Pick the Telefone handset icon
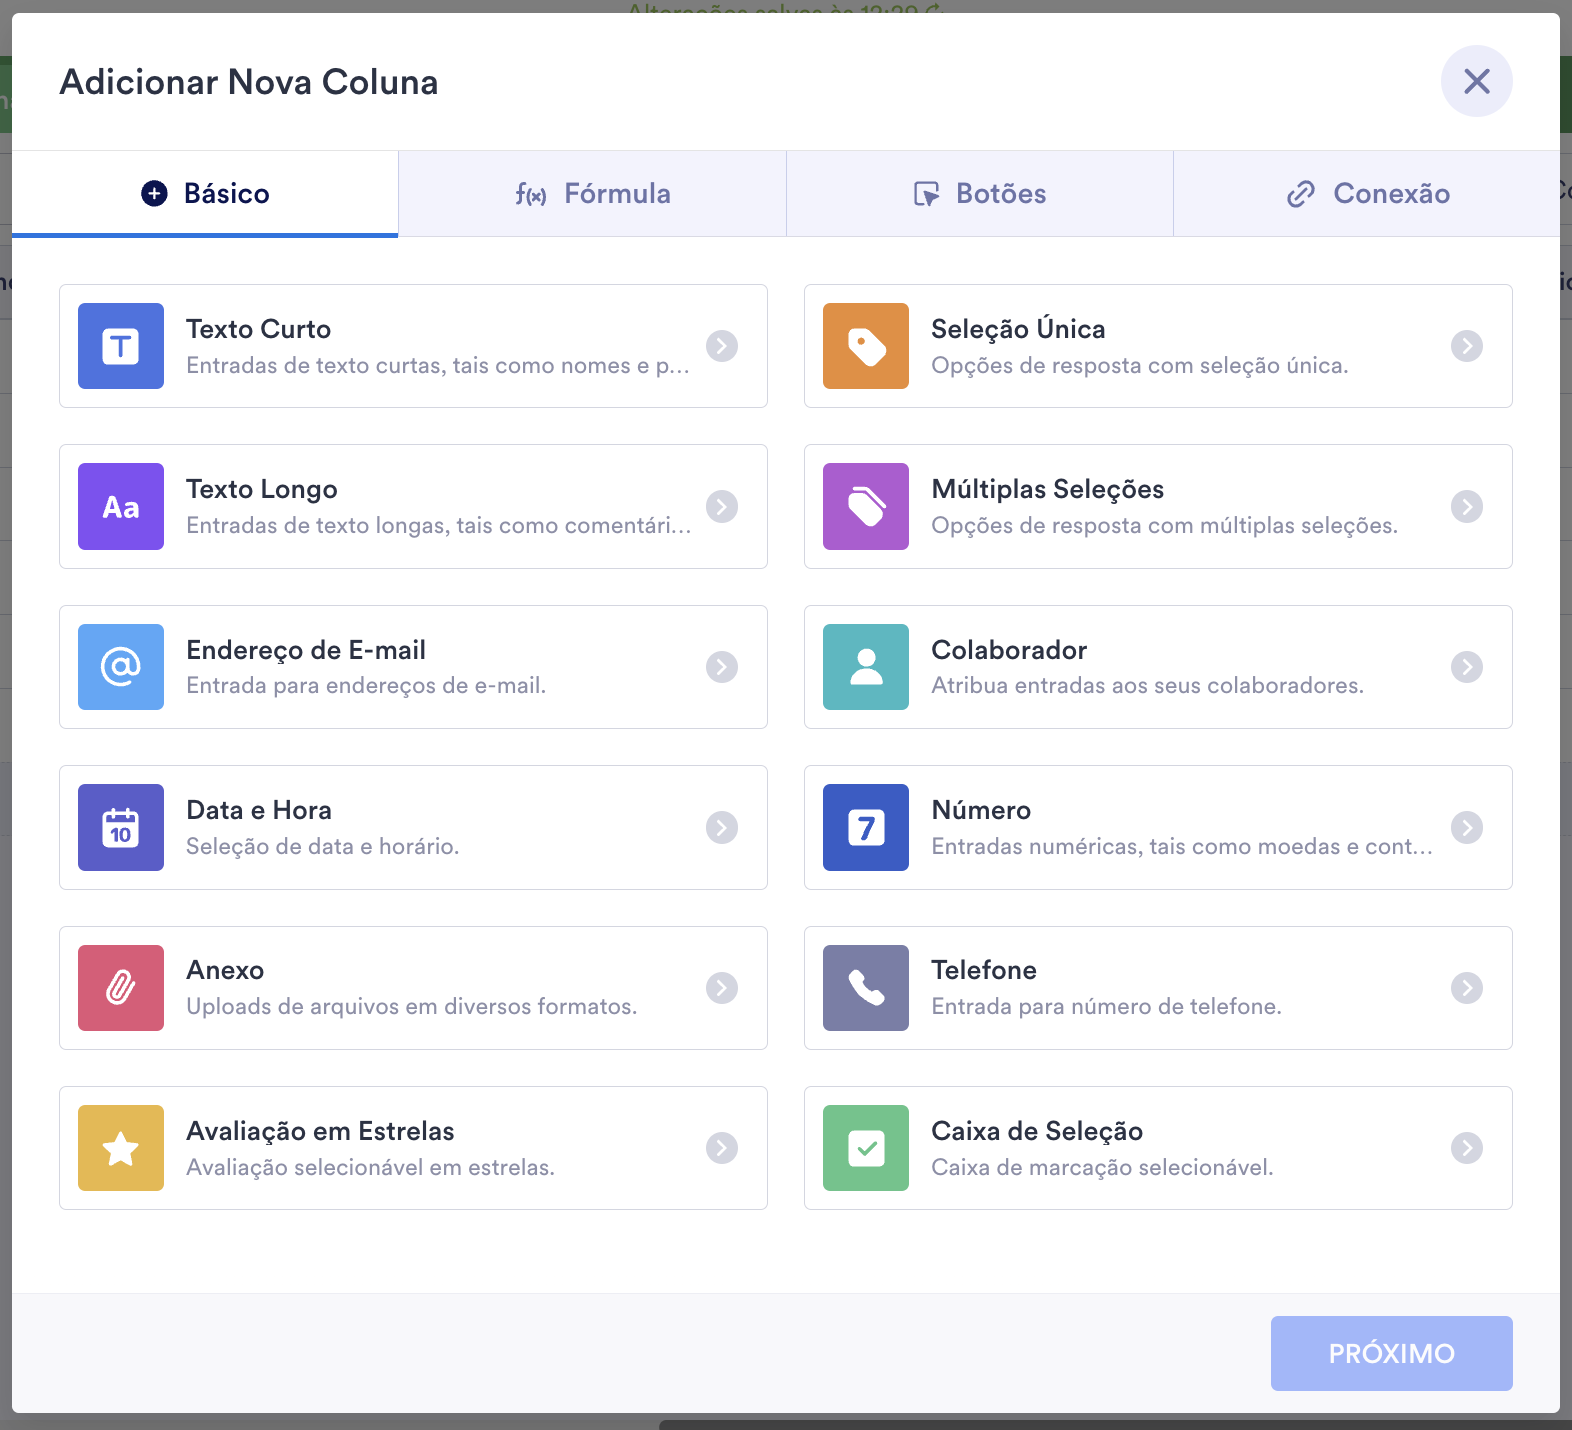 click(866, 988)
